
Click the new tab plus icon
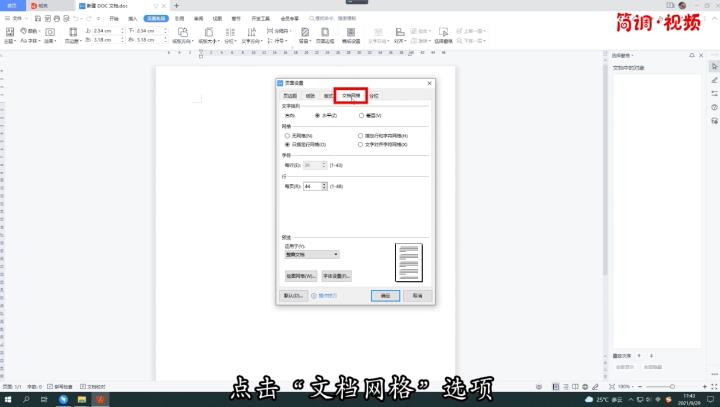(x=177, y=5)
